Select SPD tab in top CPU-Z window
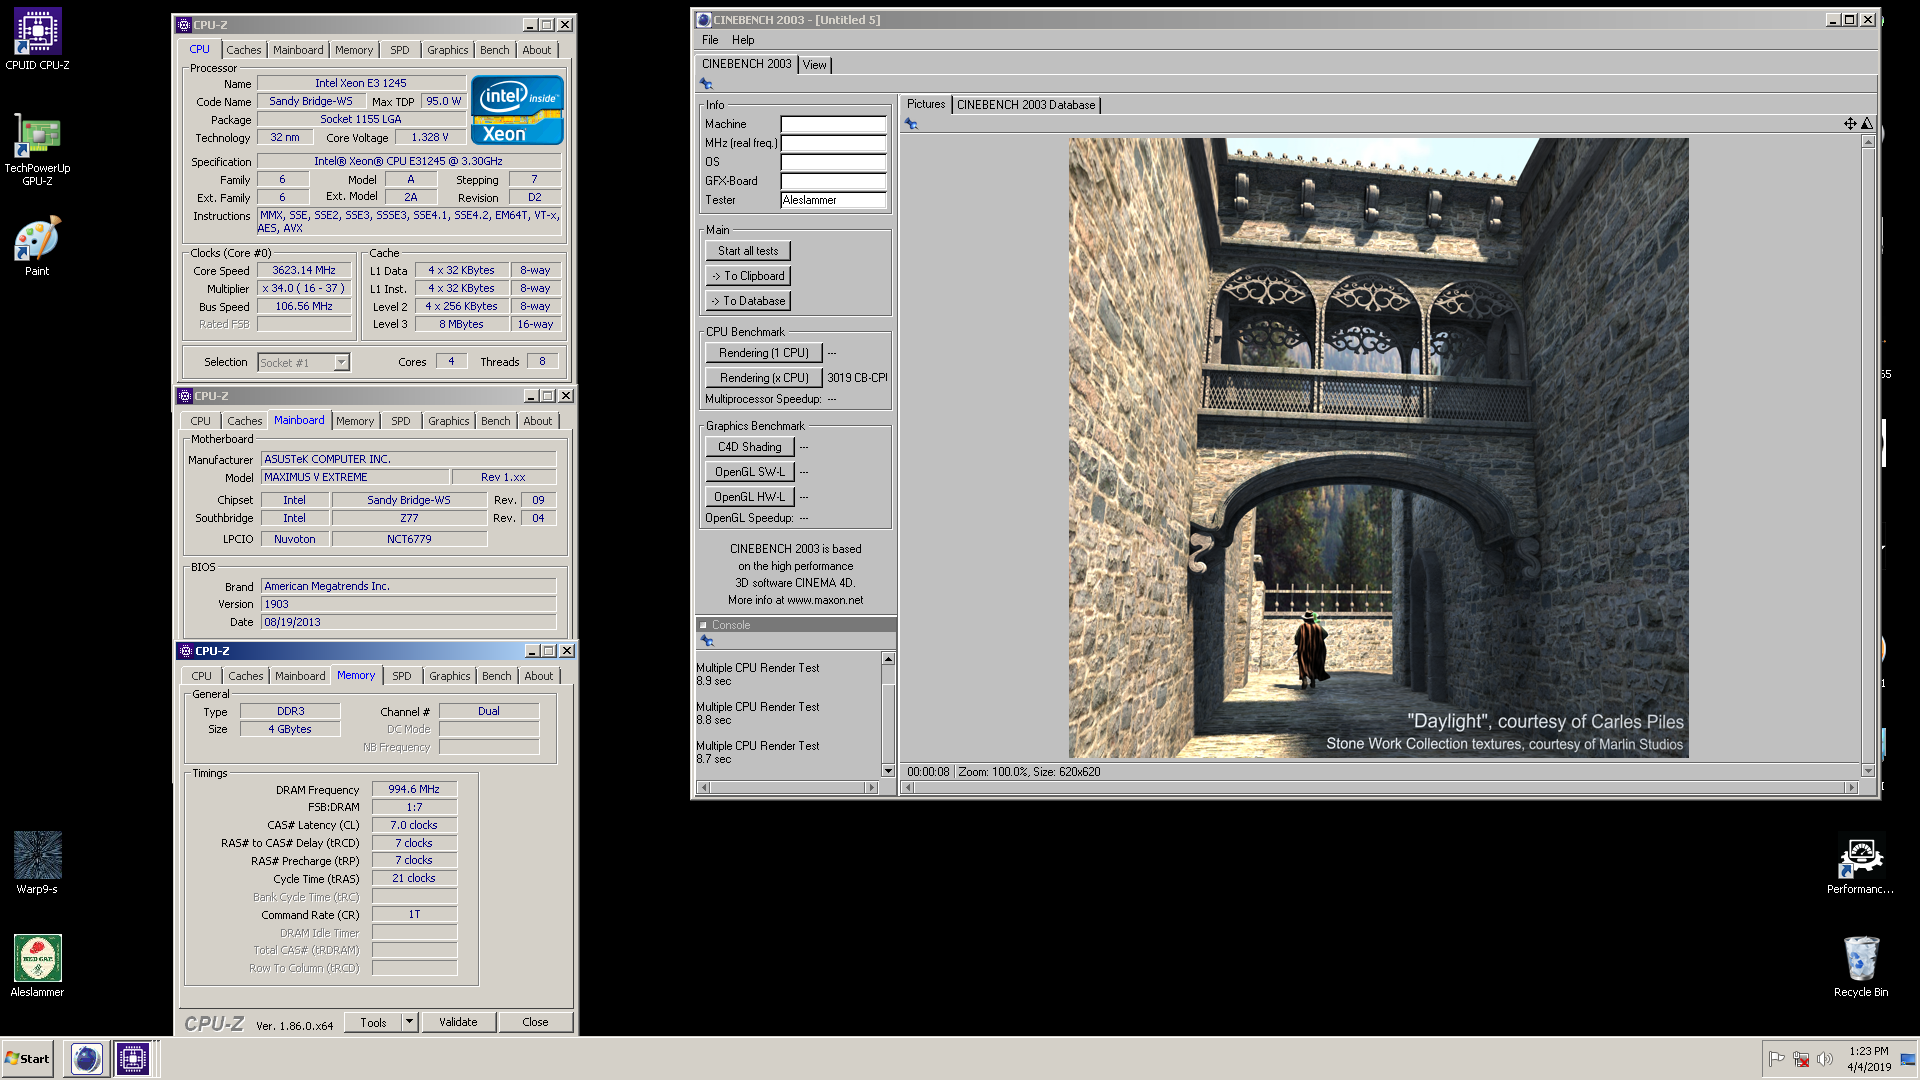This screenshot has height=1080, width=1920. [x=400, y=50]
